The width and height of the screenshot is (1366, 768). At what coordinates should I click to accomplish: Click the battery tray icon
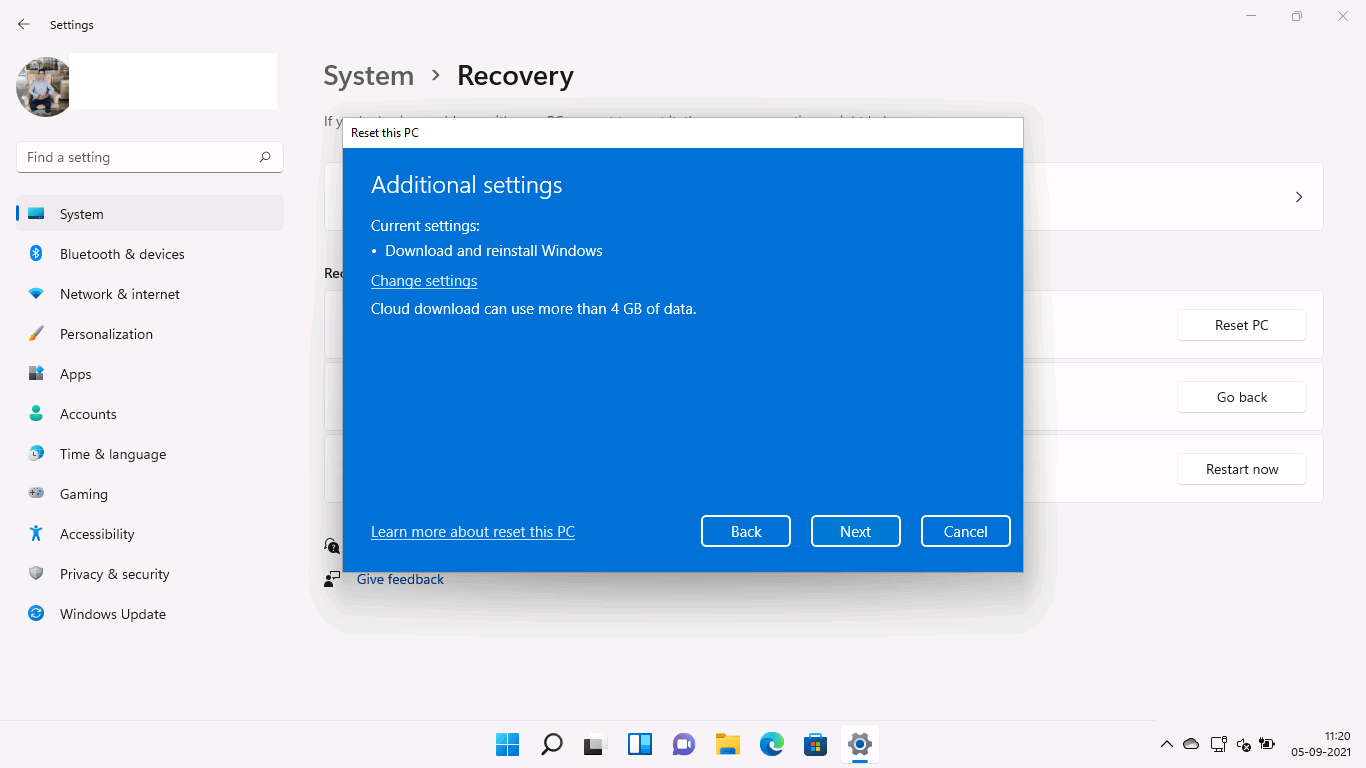click(1267, 744)
